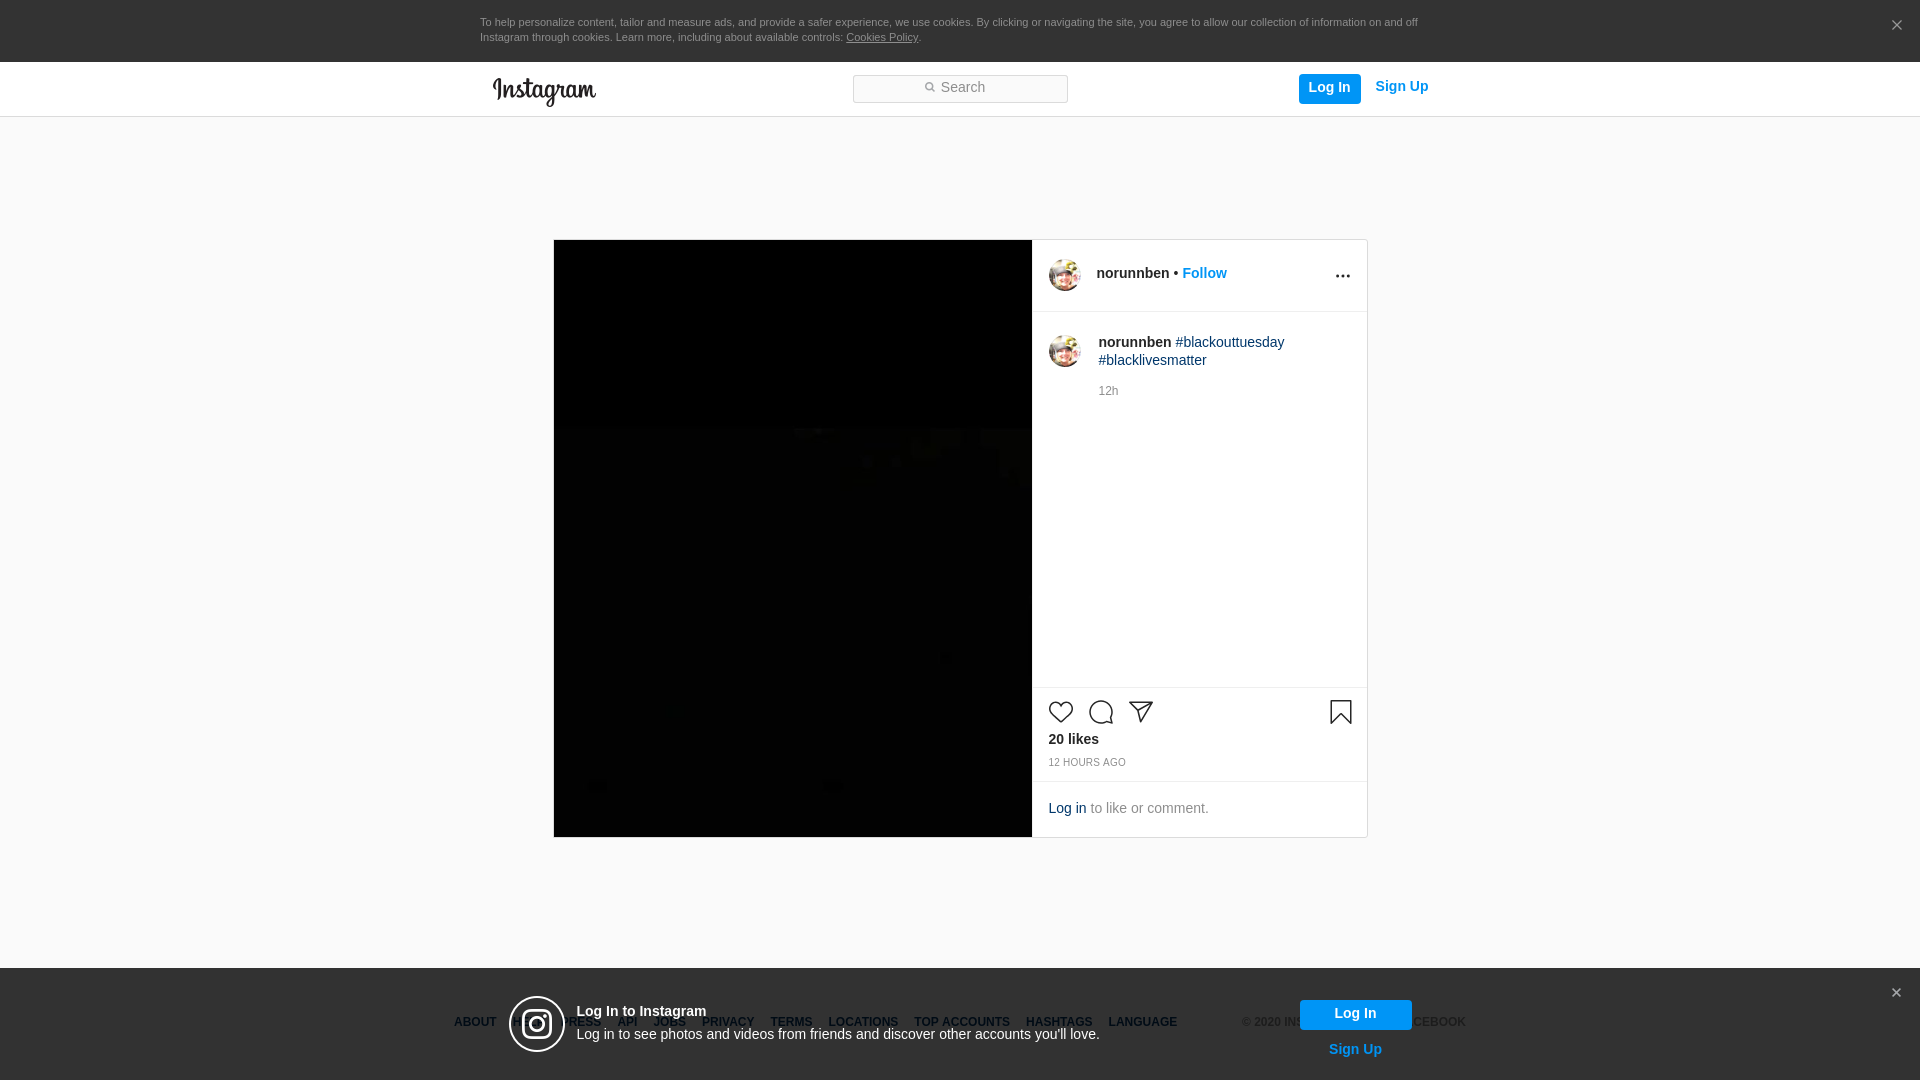
Task: Click the black post image
Action: (792, 538)
